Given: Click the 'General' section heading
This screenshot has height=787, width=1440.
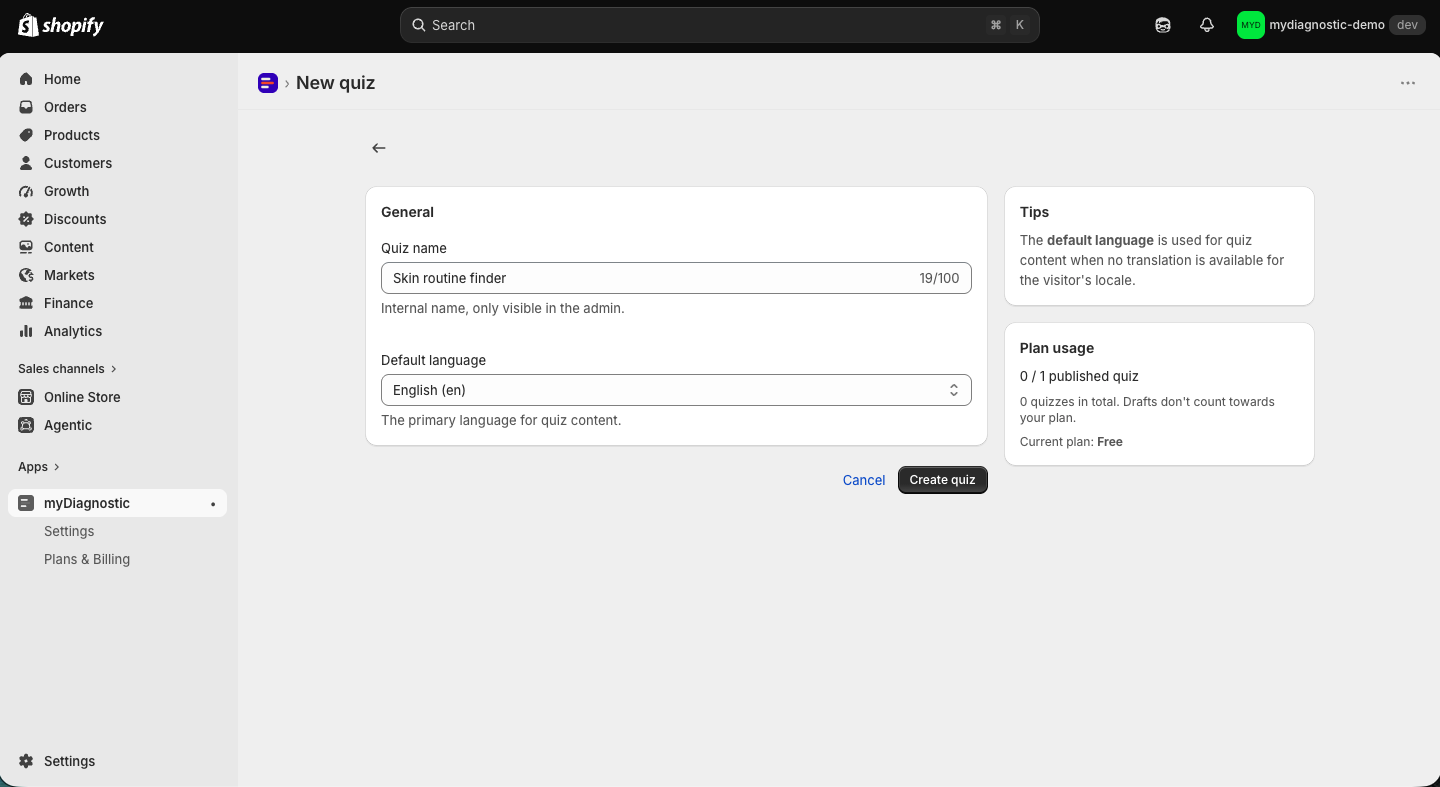Looking at the screenshot, I should [x=407, y=212].
